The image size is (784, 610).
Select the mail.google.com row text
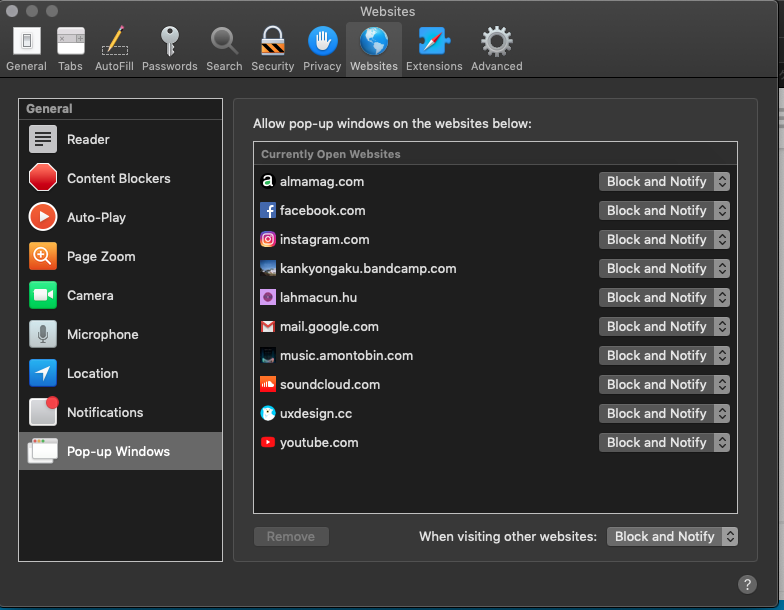[329, 326]
